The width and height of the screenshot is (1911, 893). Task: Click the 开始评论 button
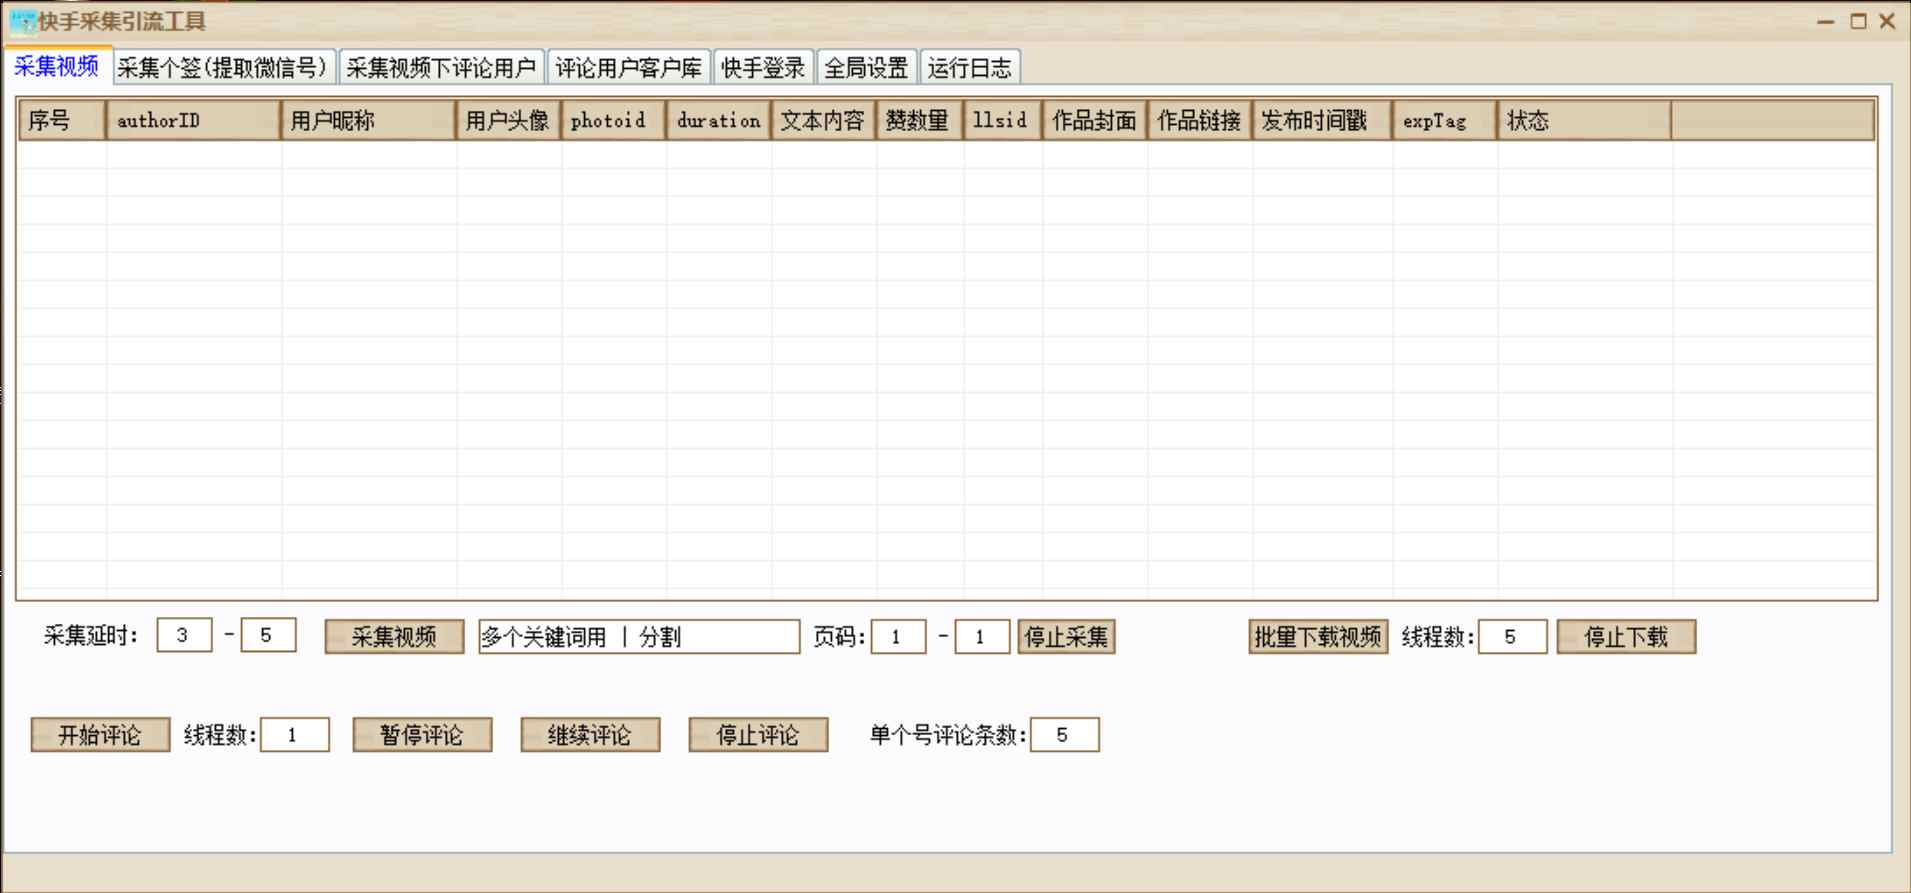click(x=100, y=735)
